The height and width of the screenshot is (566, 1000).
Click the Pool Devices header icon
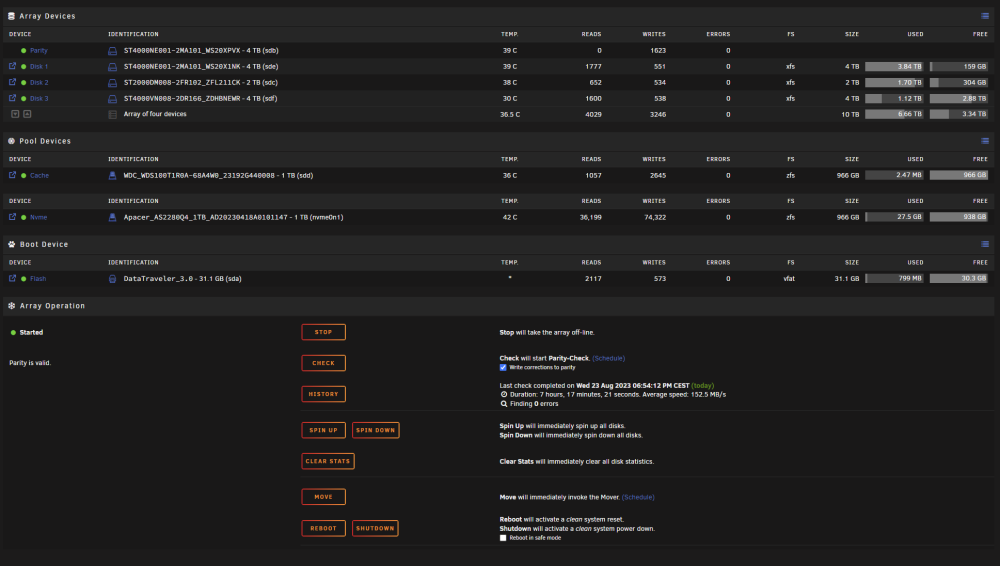click(x=11, y=141)
